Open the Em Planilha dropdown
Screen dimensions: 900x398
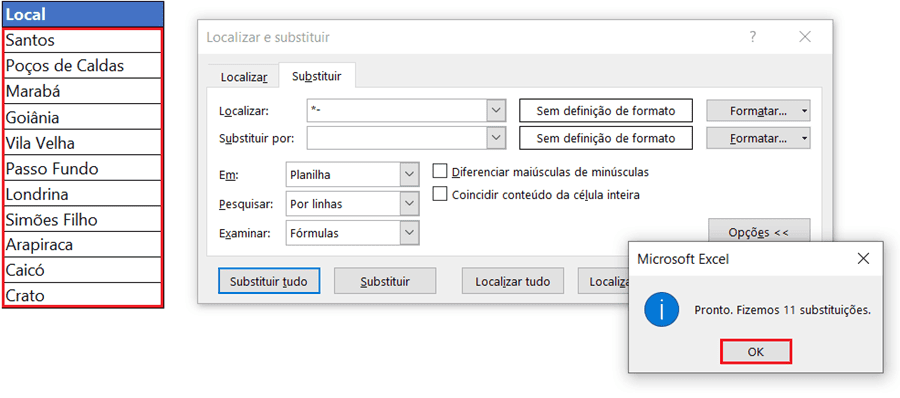(x=409, y=175)
